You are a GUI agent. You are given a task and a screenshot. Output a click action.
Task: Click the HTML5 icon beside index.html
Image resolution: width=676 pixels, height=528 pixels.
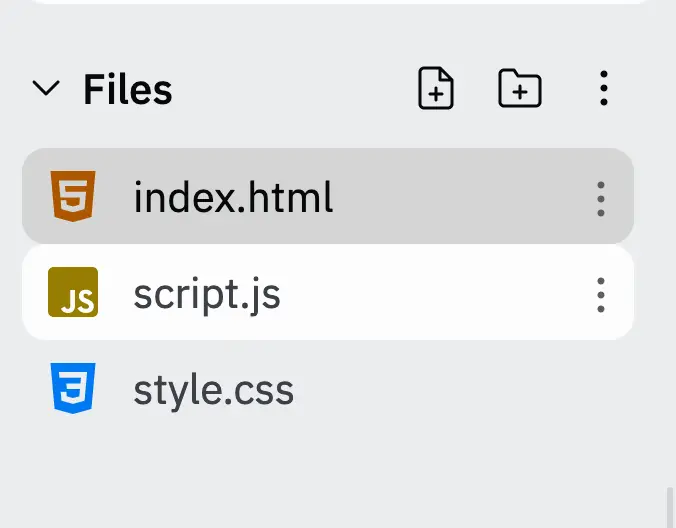coord(73,196)
